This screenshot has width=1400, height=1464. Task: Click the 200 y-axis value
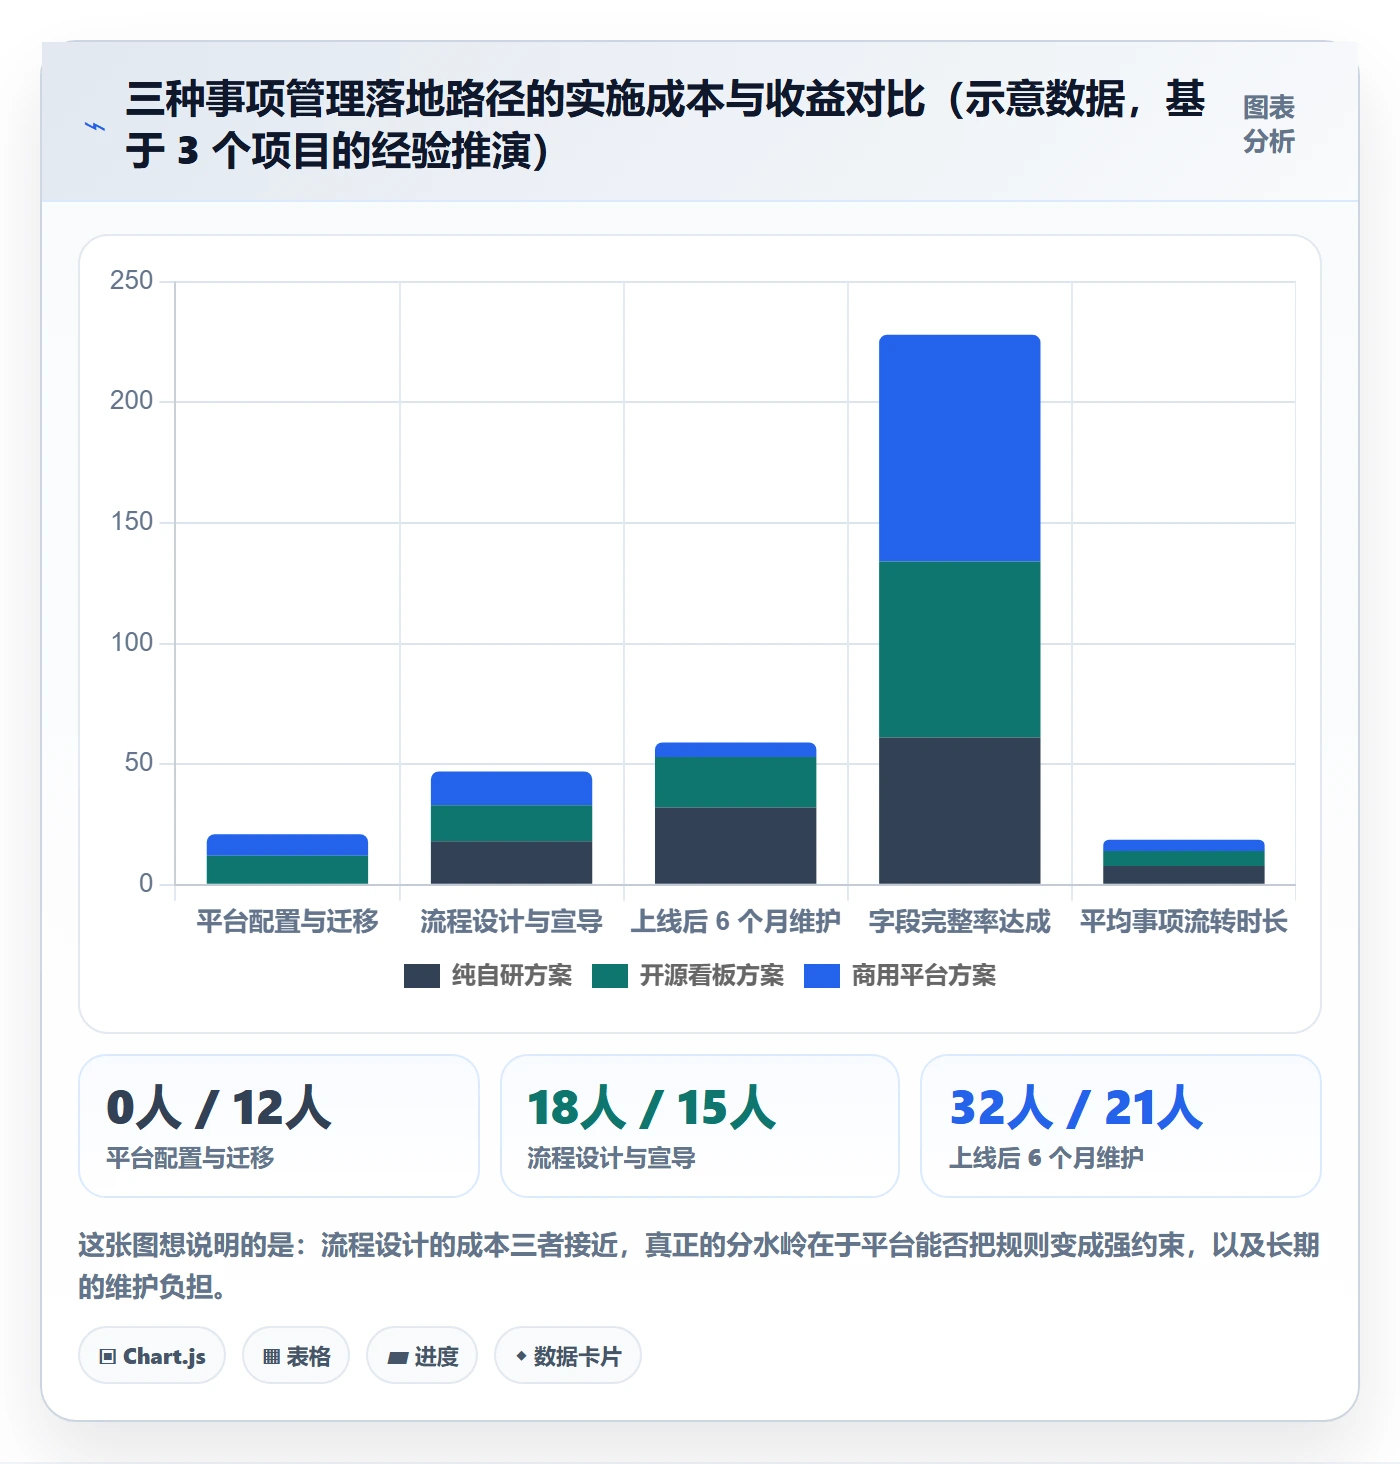pyautogui.click(x=132, y=401)
